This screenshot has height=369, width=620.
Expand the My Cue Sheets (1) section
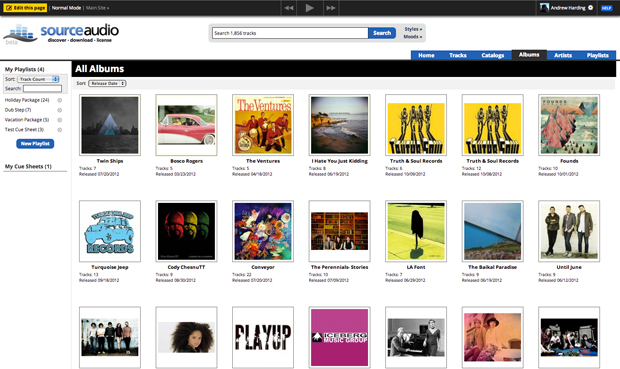28,167
